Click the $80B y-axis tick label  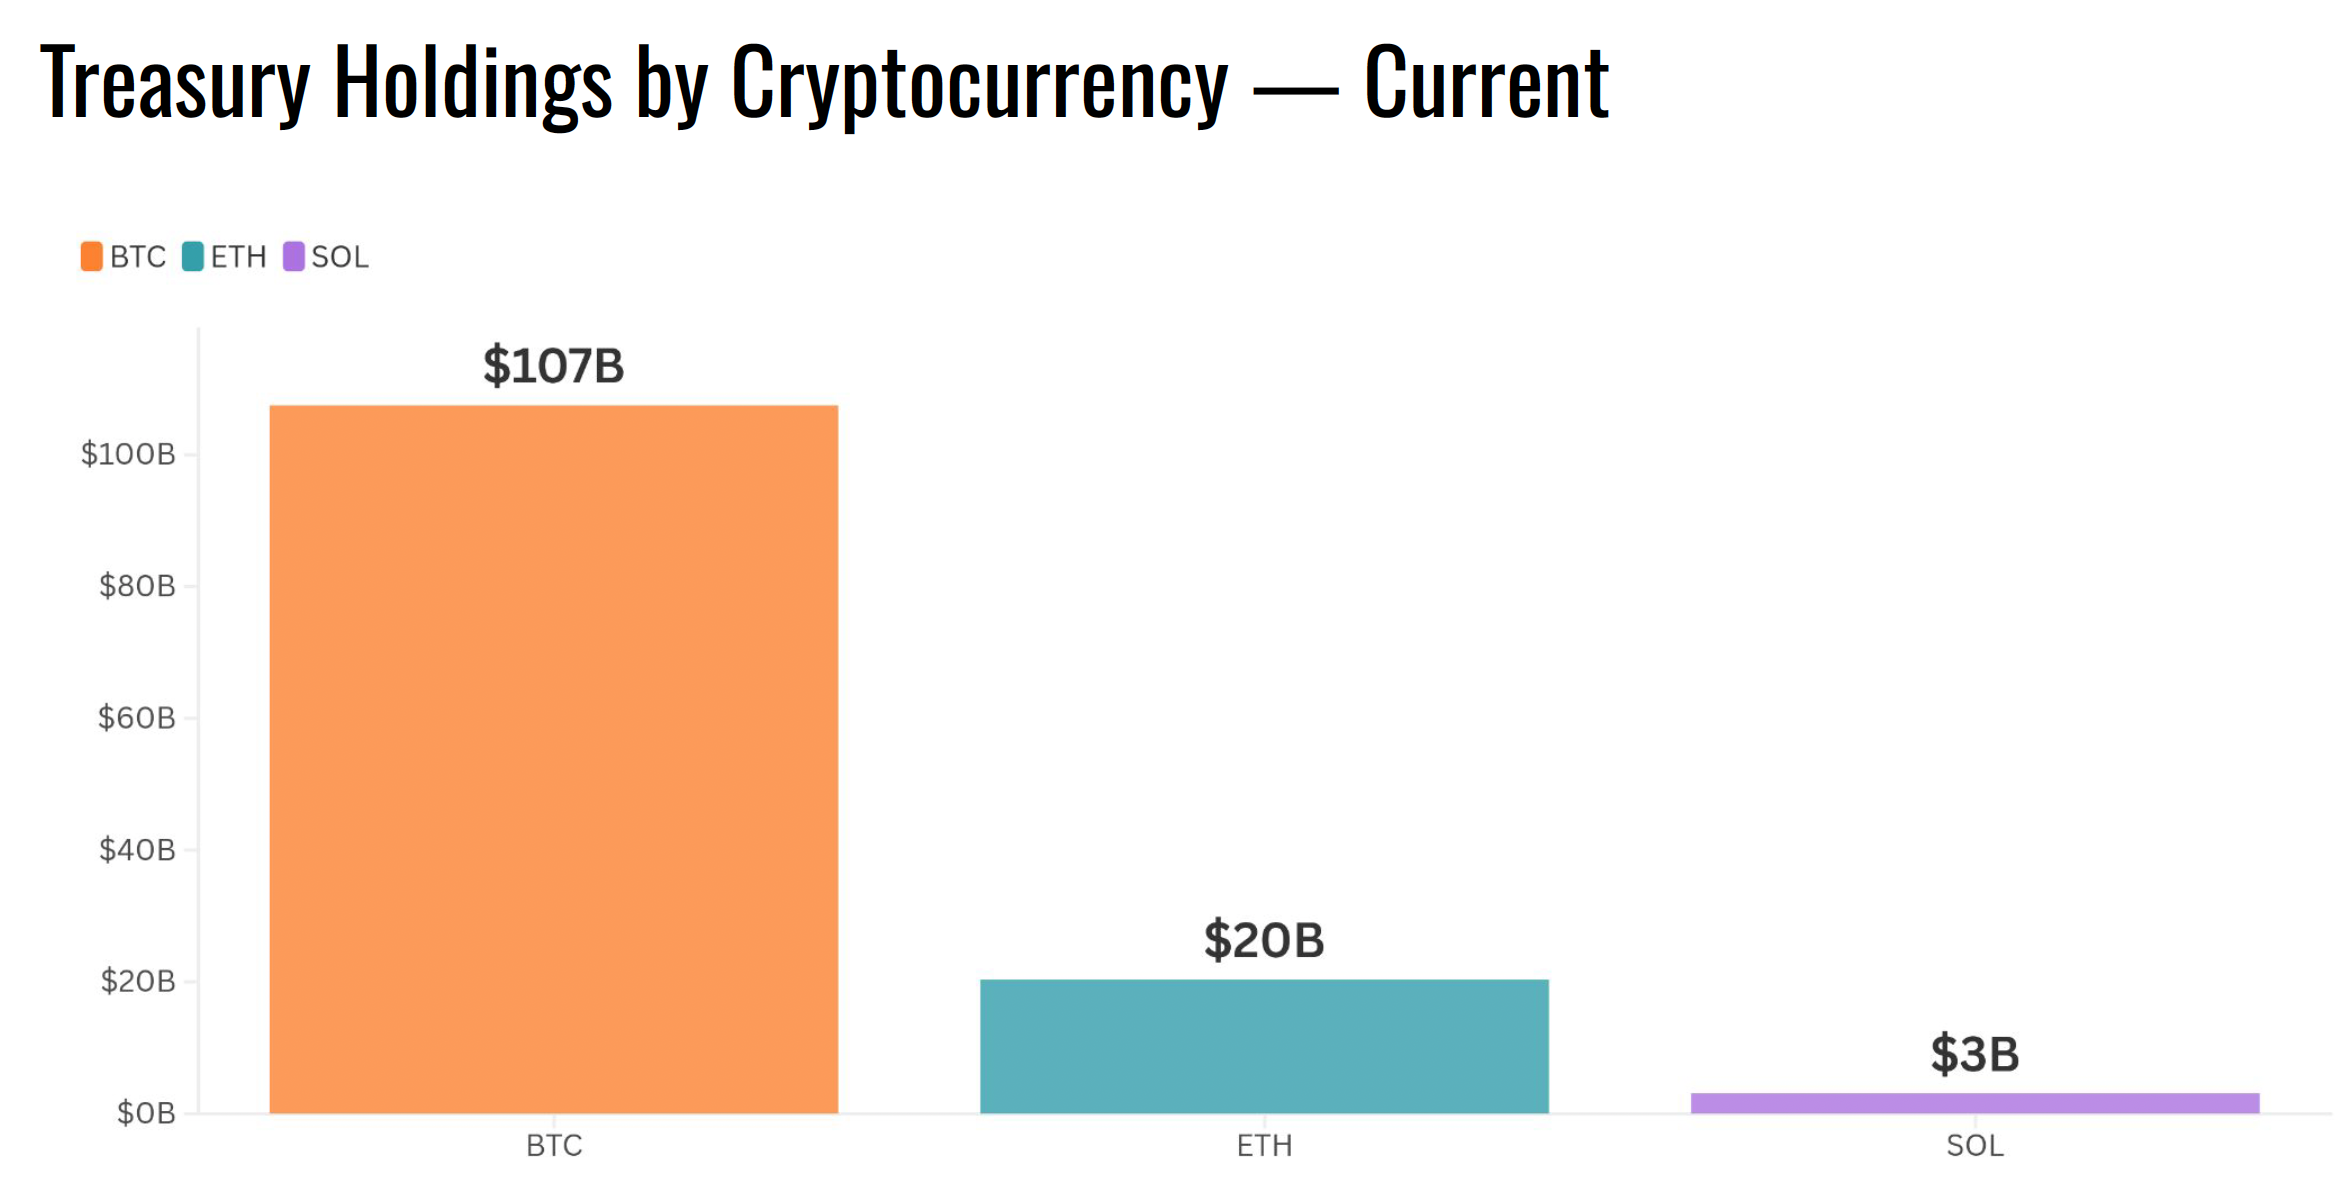click(x=137, y=586)
